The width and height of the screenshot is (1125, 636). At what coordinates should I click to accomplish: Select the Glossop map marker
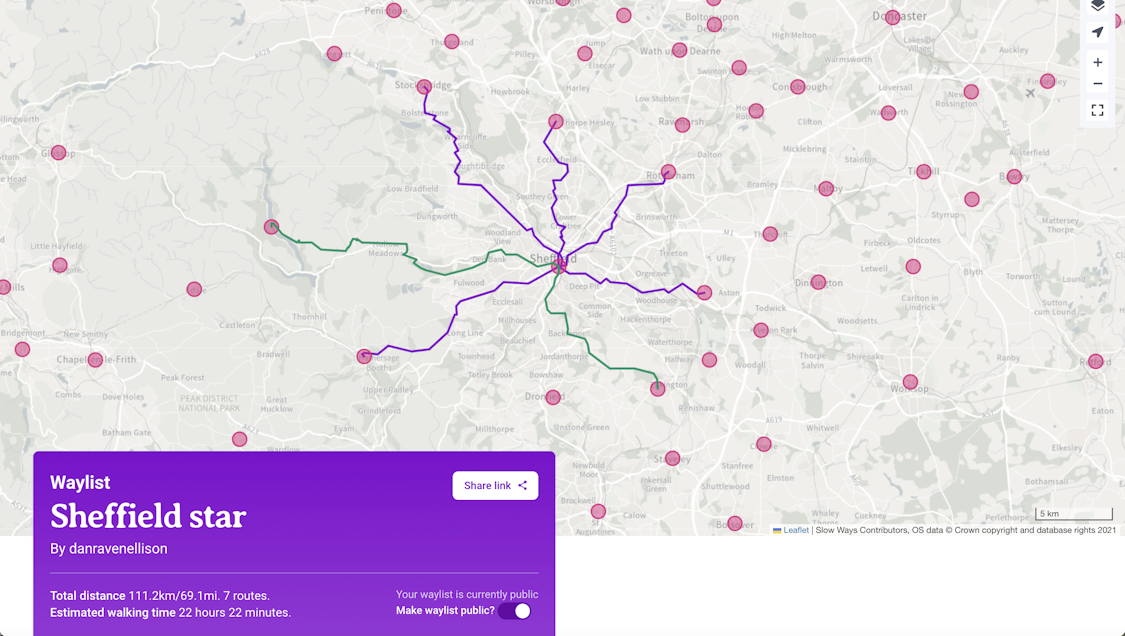point(59,153)
